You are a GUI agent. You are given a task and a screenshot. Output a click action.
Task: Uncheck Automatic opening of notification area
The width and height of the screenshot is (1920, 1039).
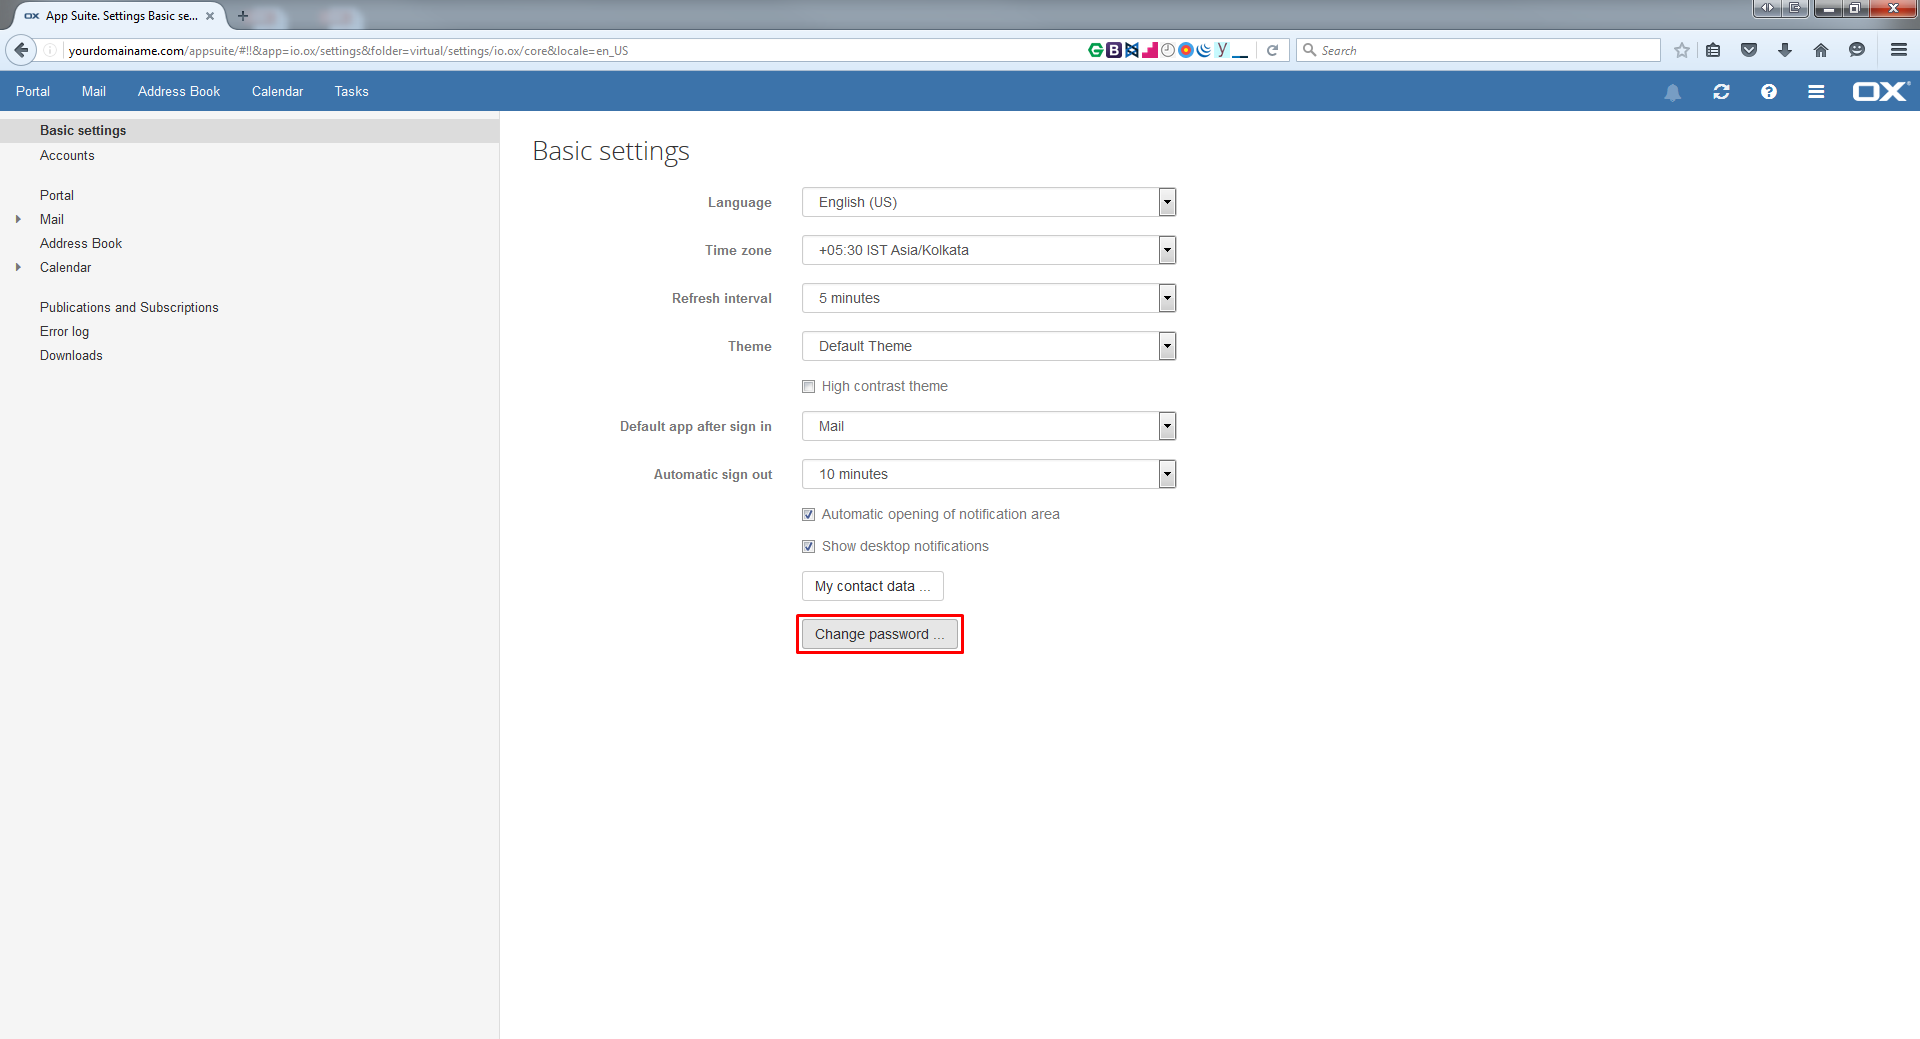pyautogui.click(x=808, y=515)
